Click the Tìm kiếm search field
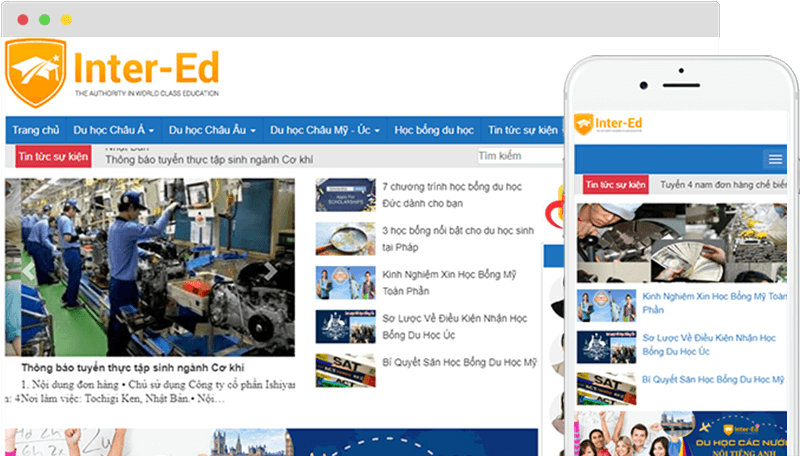This screenshot has width=800, height=456. pyautogui.click(x=518, y=156)
